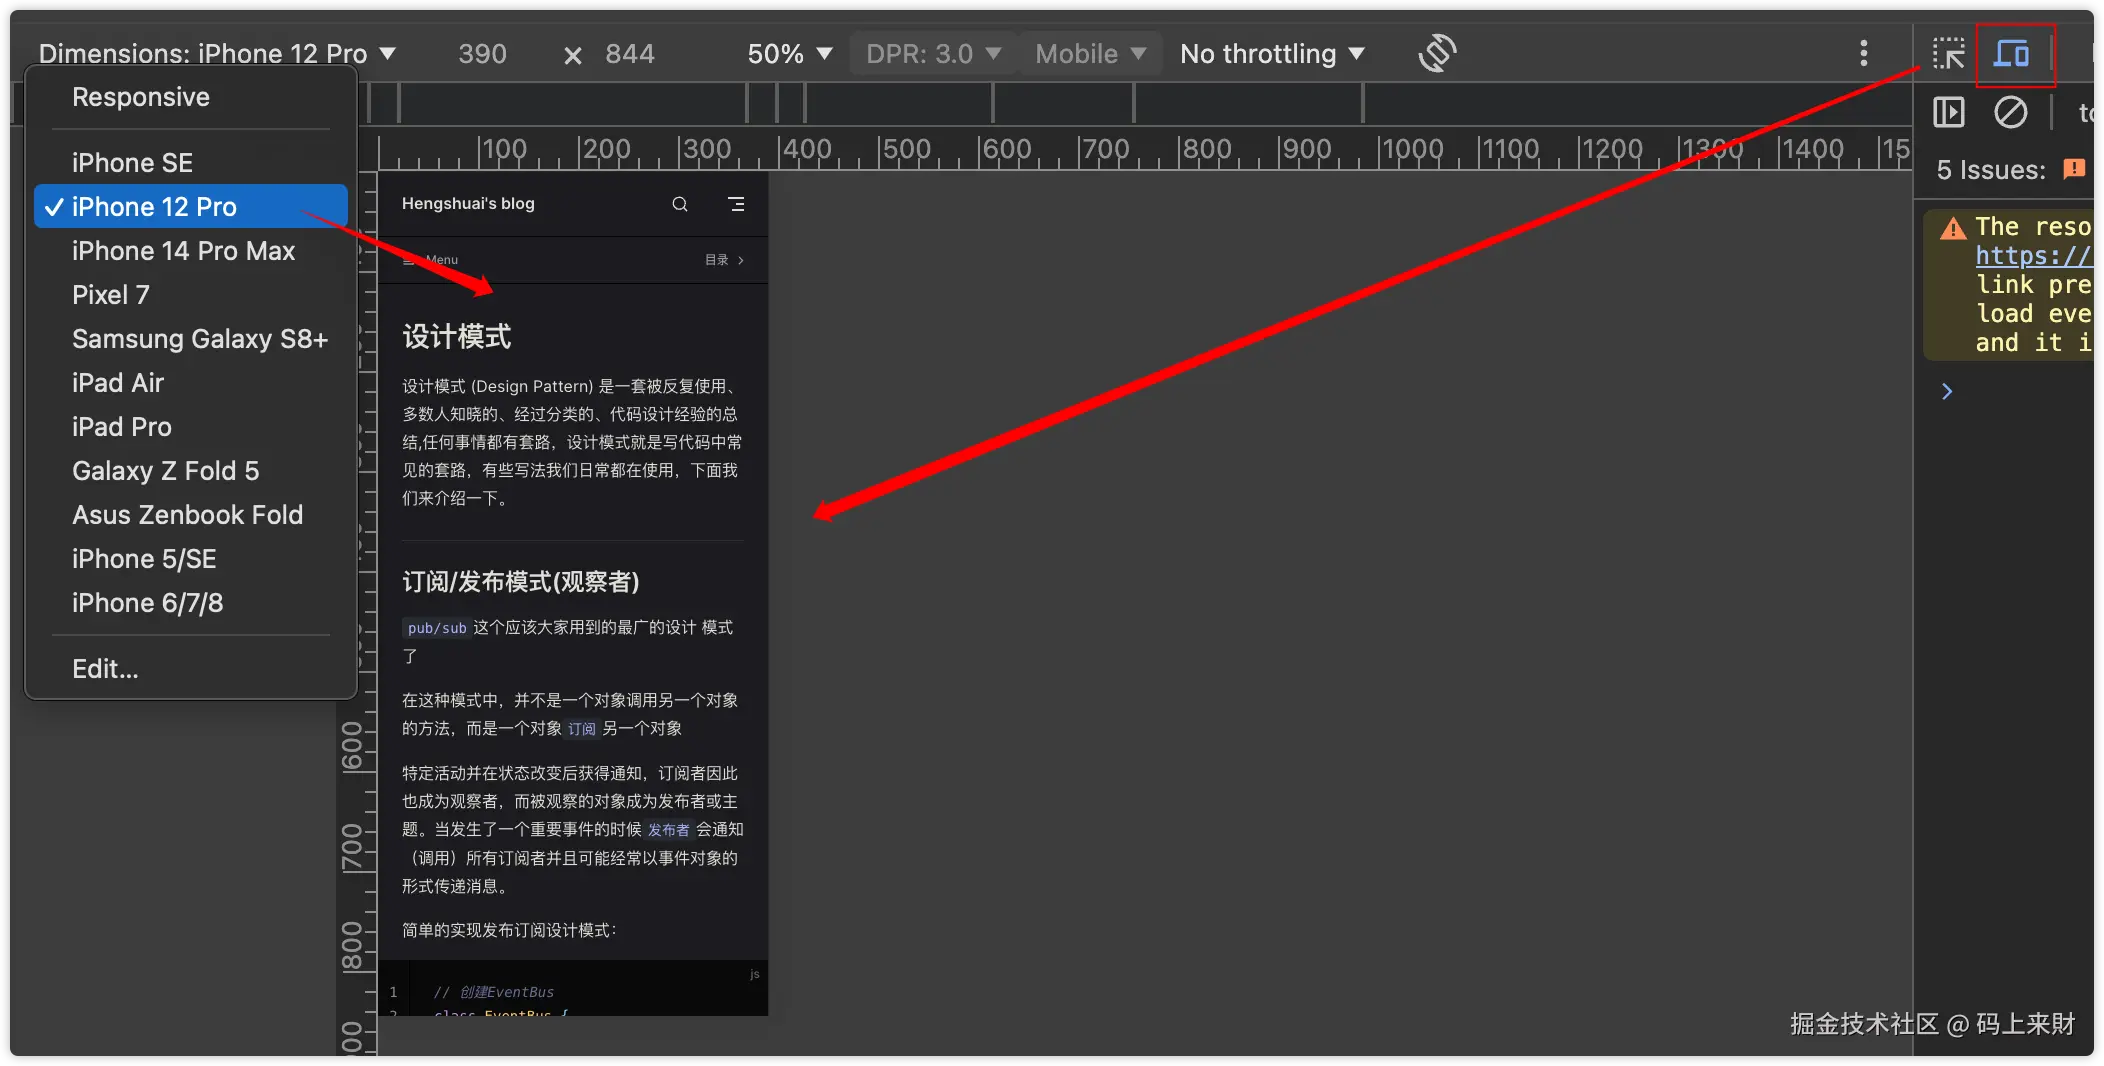Click the 订阅 inline code tag

(582, 729)
